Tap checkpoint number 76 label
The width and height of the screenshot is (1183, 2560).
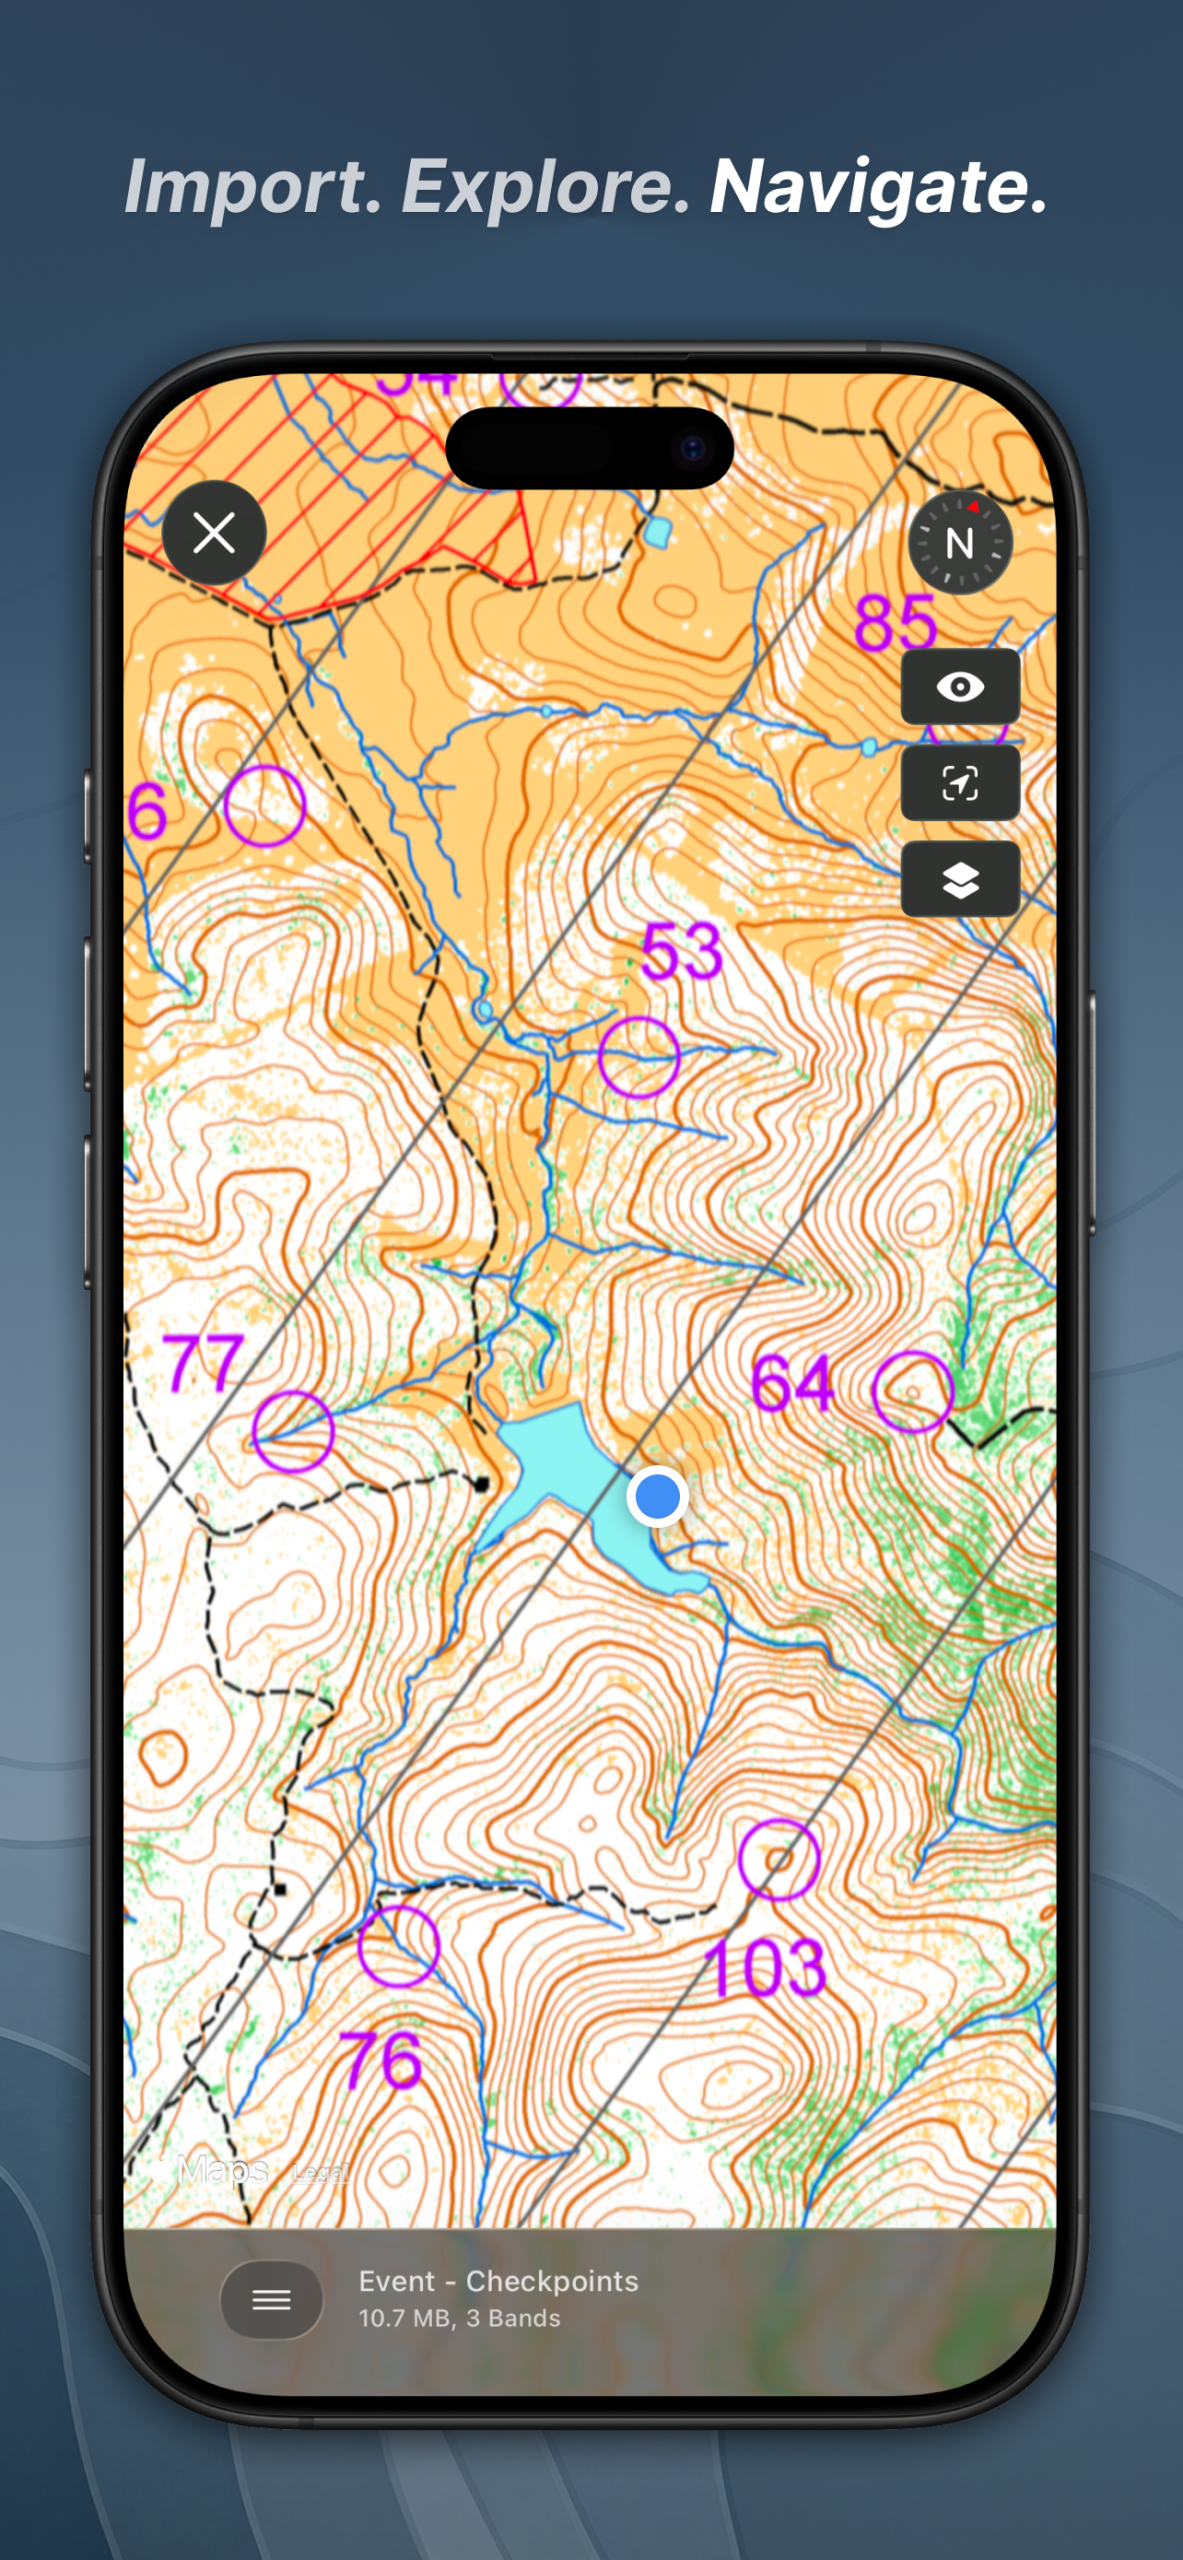coord(380,2060)
